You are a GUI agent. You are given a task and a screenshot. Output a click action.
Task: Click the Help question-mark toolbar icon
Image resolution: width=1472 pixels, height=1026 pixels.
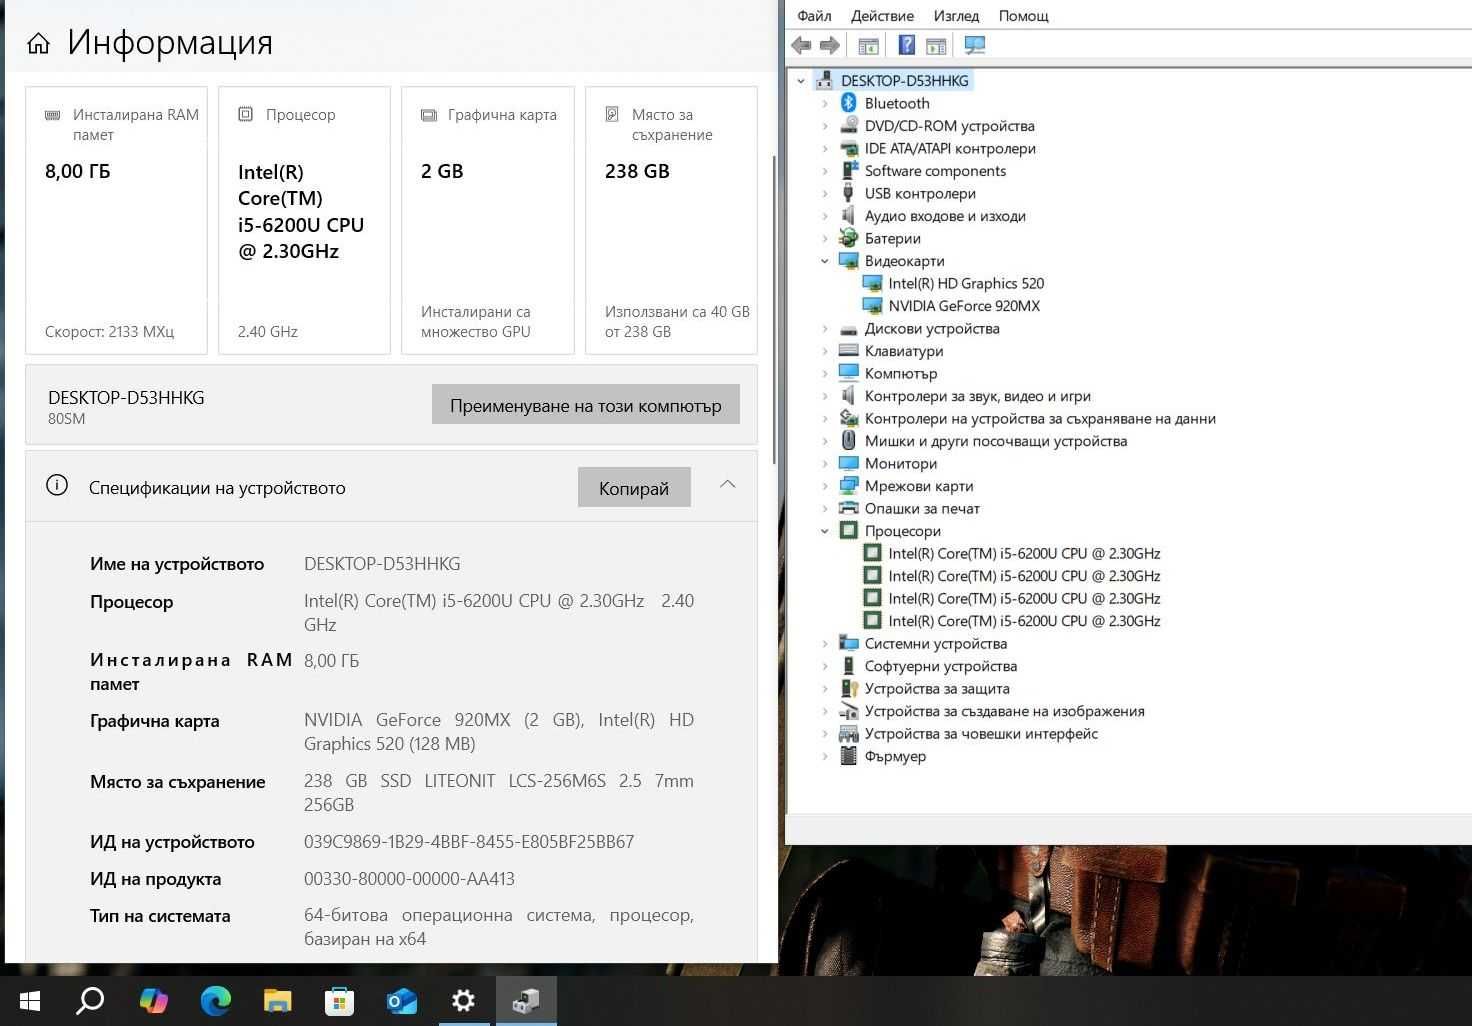point(906,45)
